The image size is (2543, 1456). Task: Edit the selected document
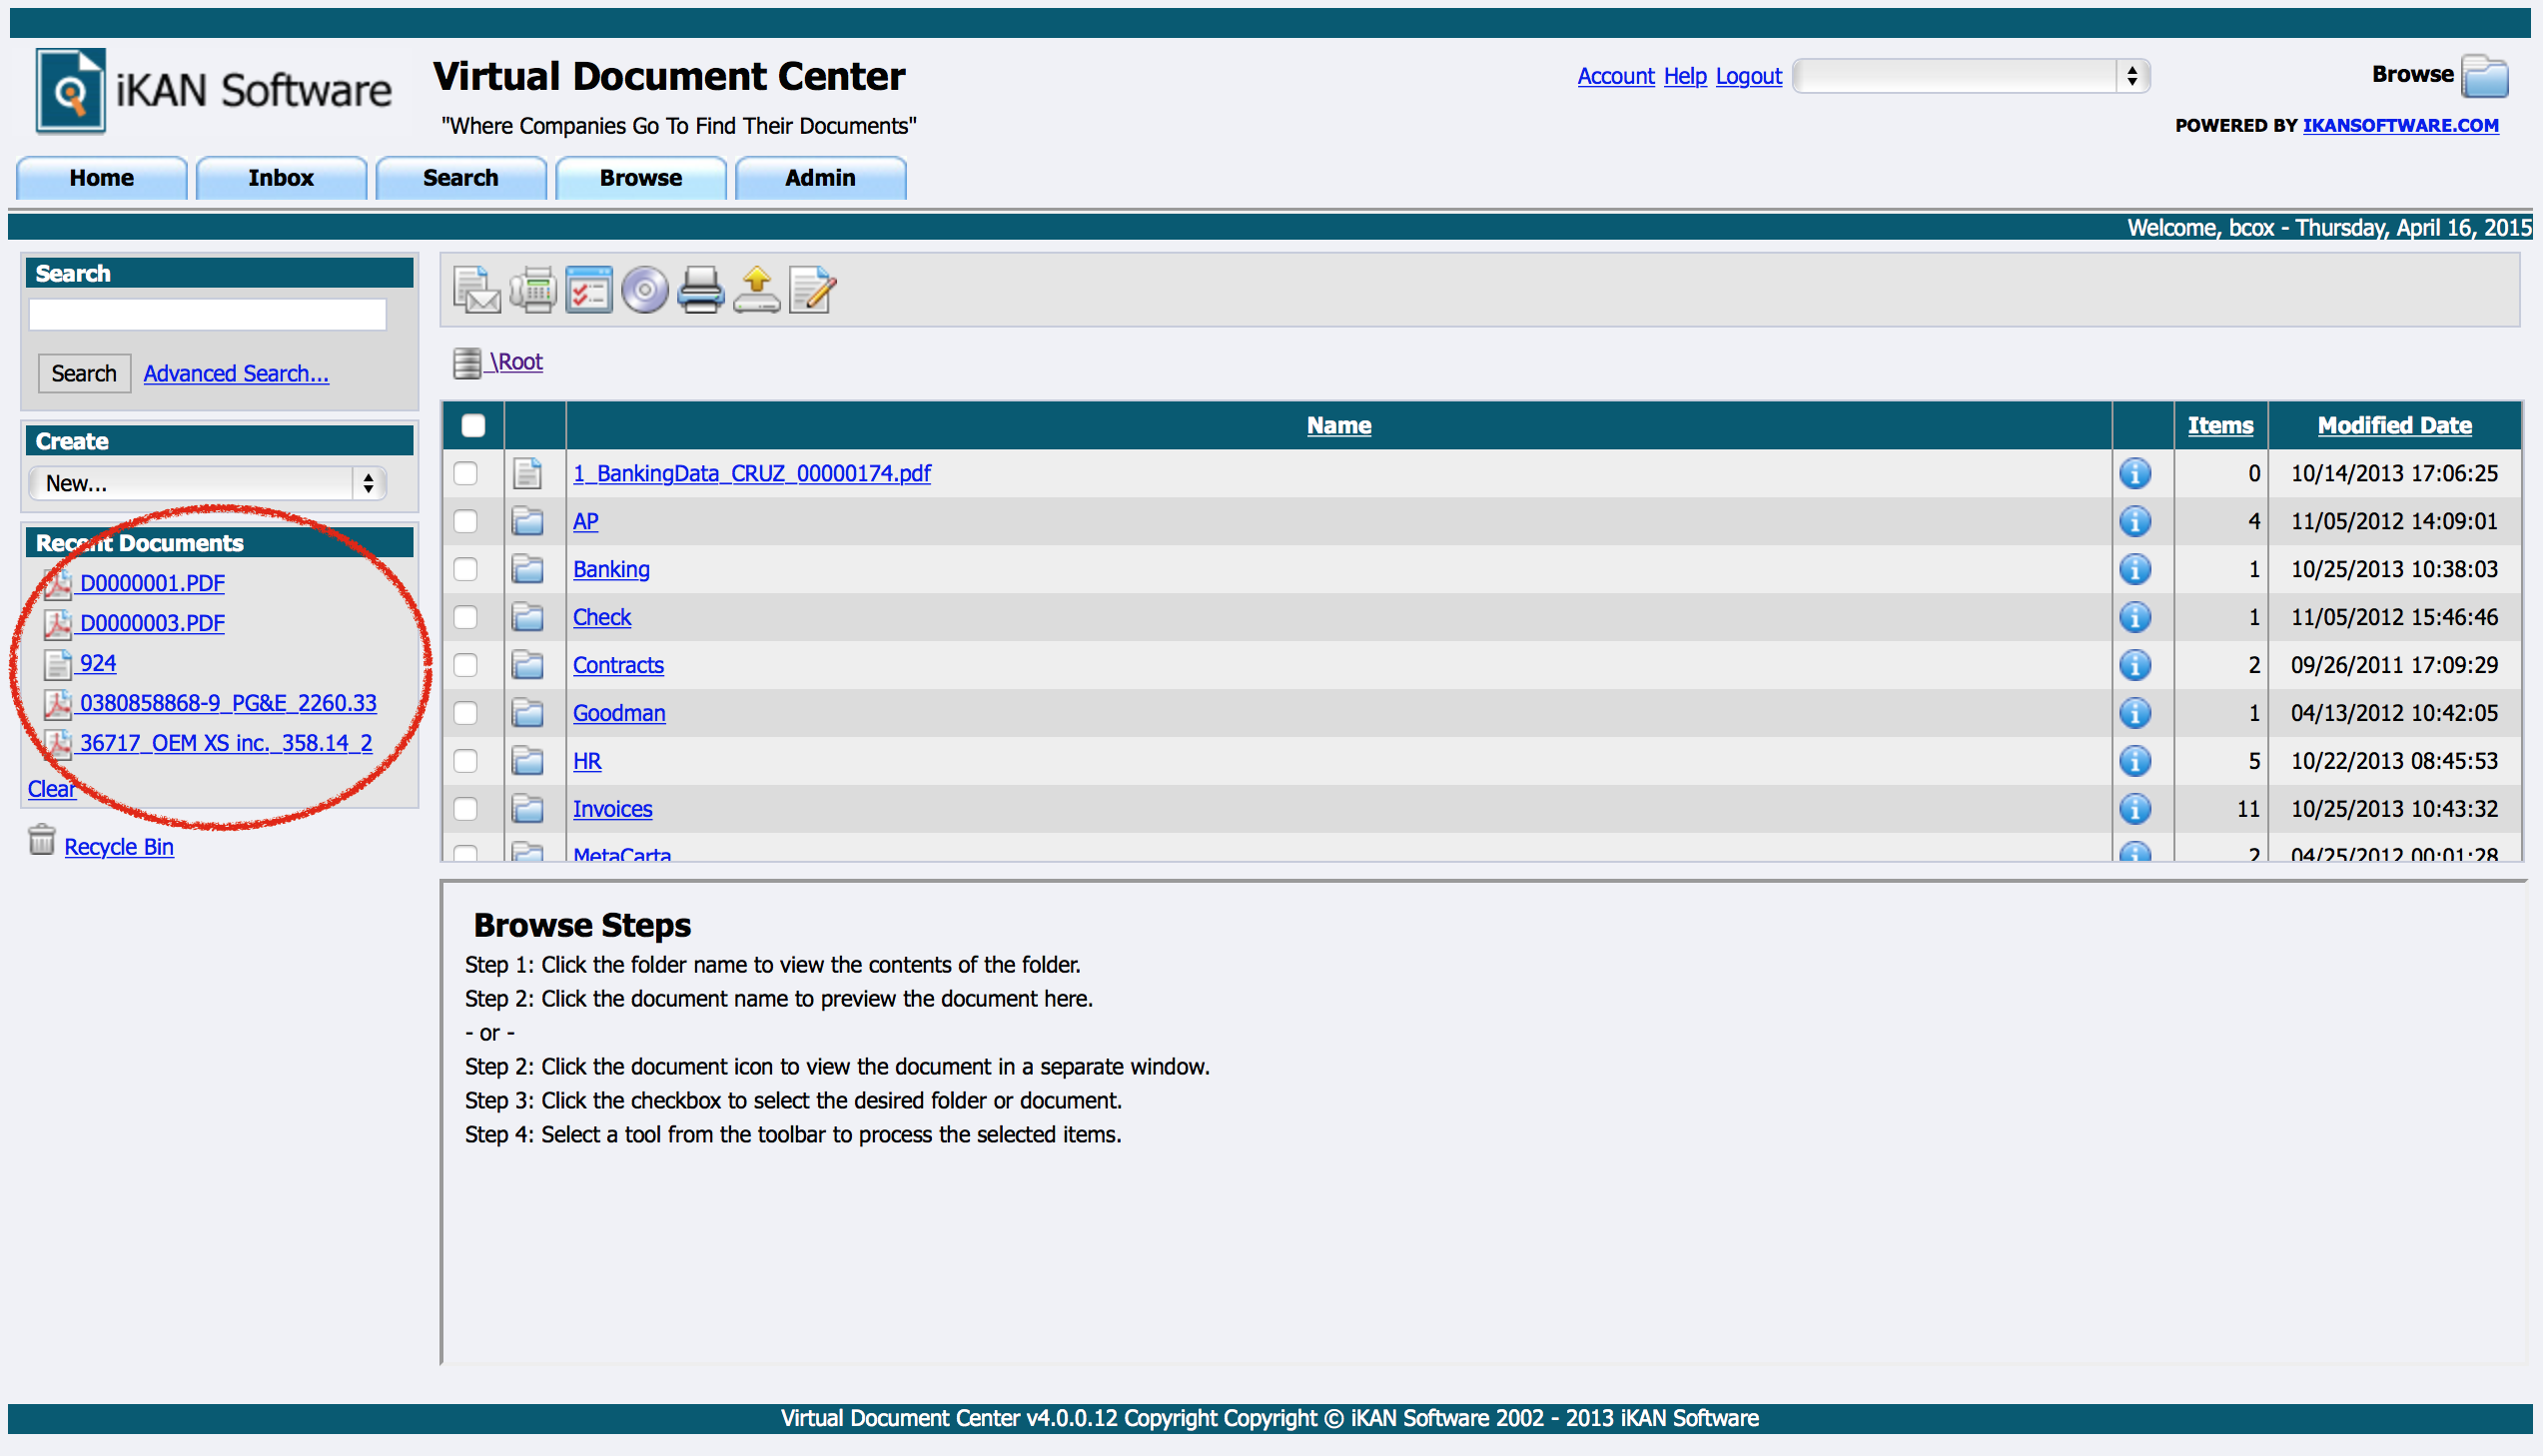point(812,290)
